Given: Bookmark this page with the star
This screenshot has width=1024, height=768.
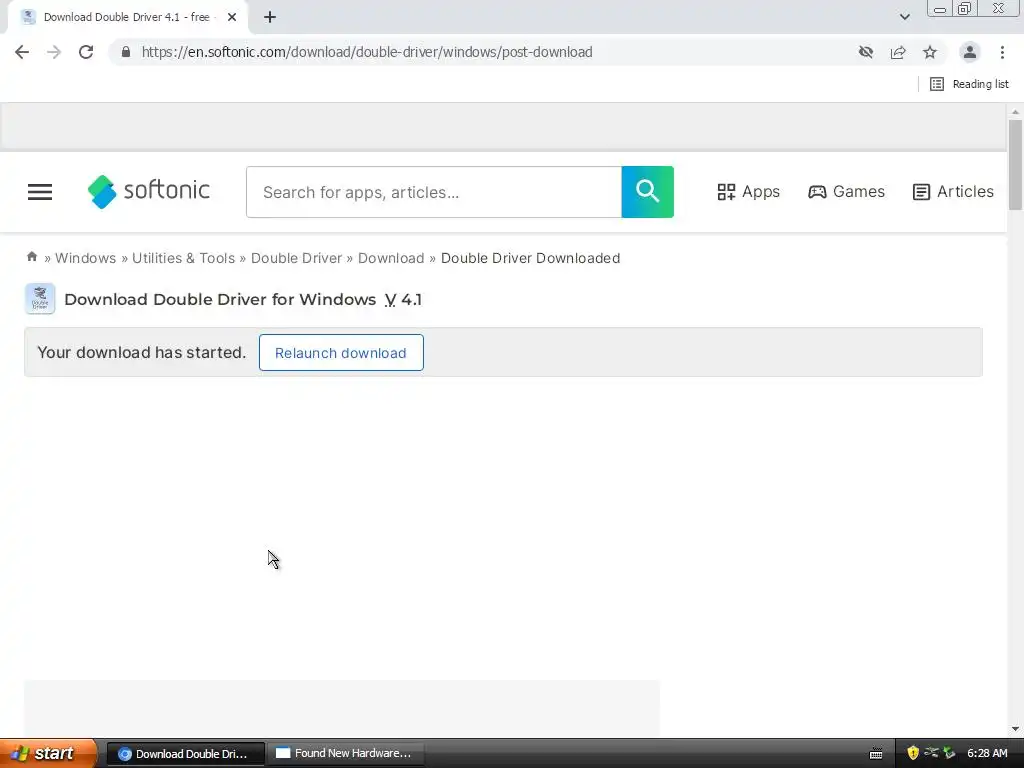Looking at the screenshot, I should tap(930, 52).
